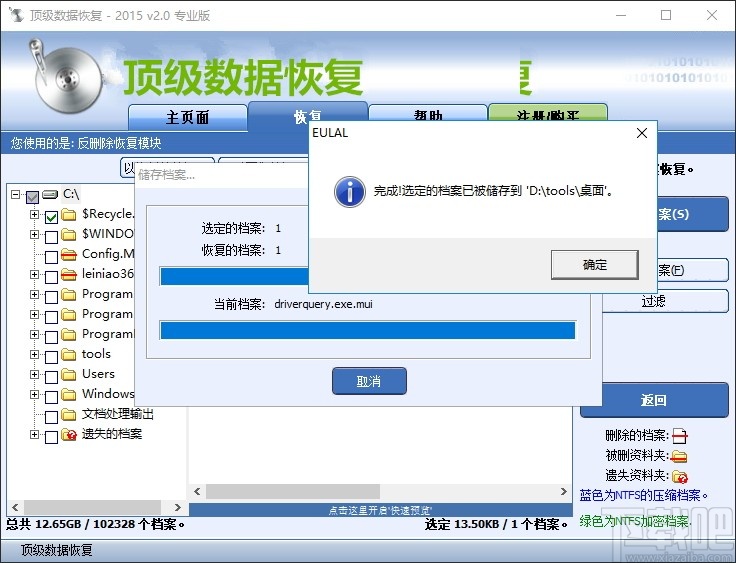Click file list right scroll arrow

pyautogui.click(x=564, y=492)
